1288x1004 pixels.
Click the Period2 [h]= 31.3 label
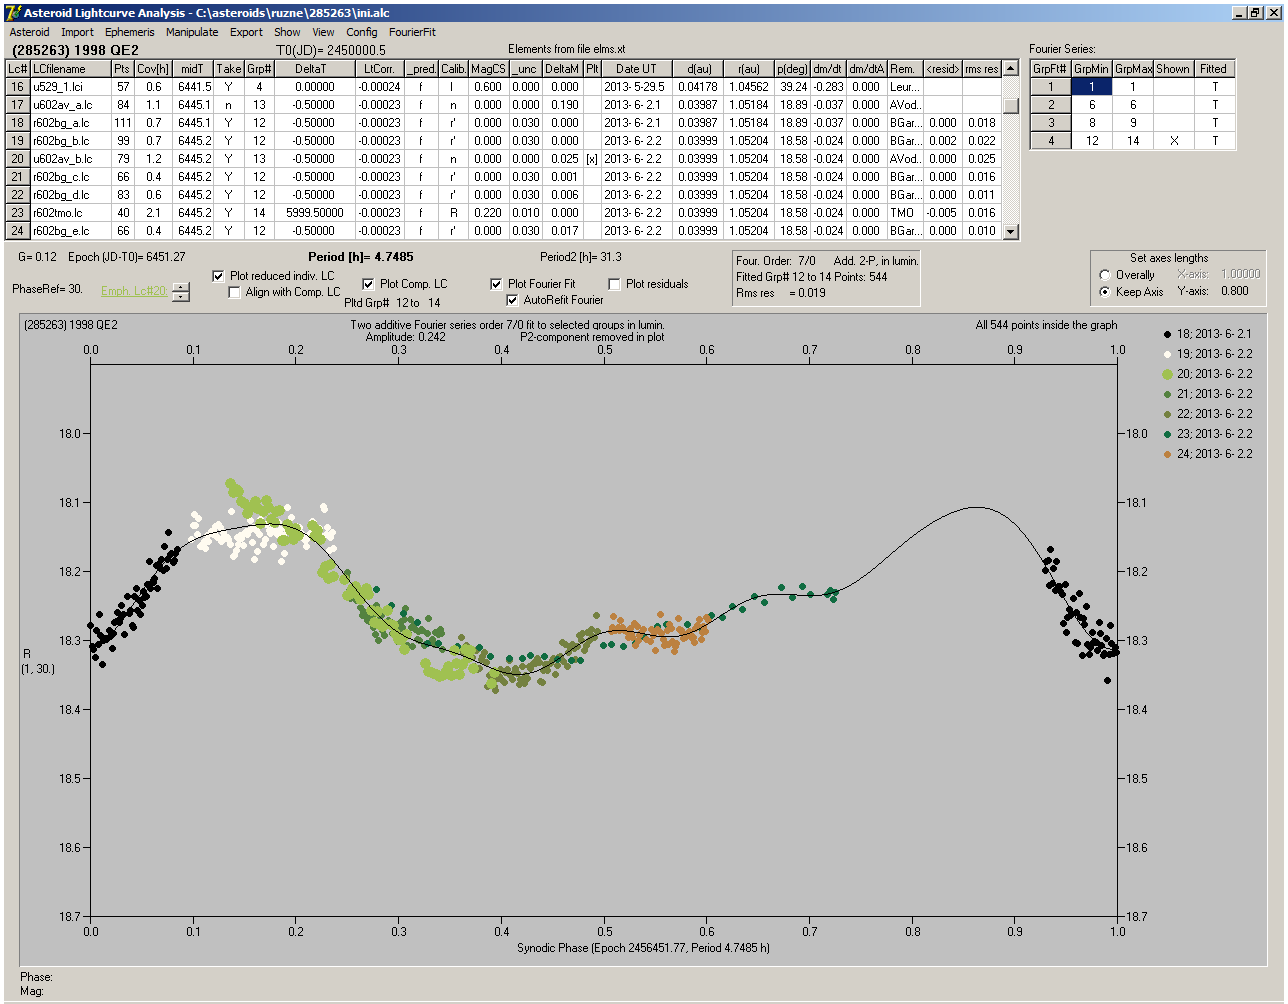[x=581, y=257]
